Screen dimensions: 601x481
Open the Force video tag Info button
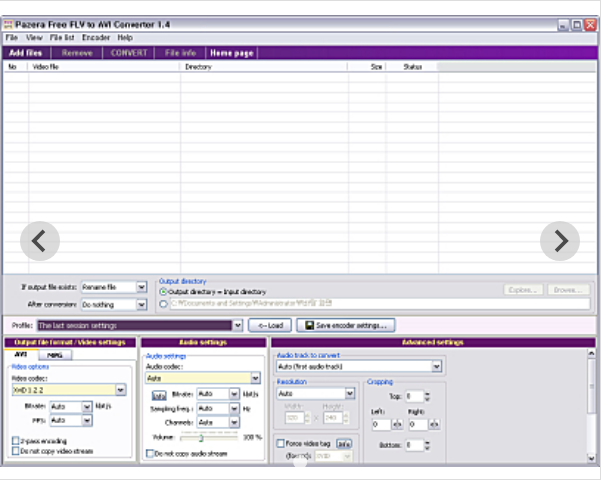coord(344,444)
